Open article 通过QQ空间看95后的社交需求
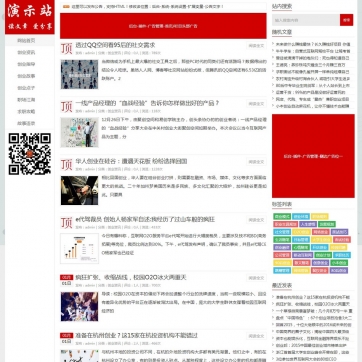The width and height of the screenshot is (362, 362). click(x=115, y=45)
